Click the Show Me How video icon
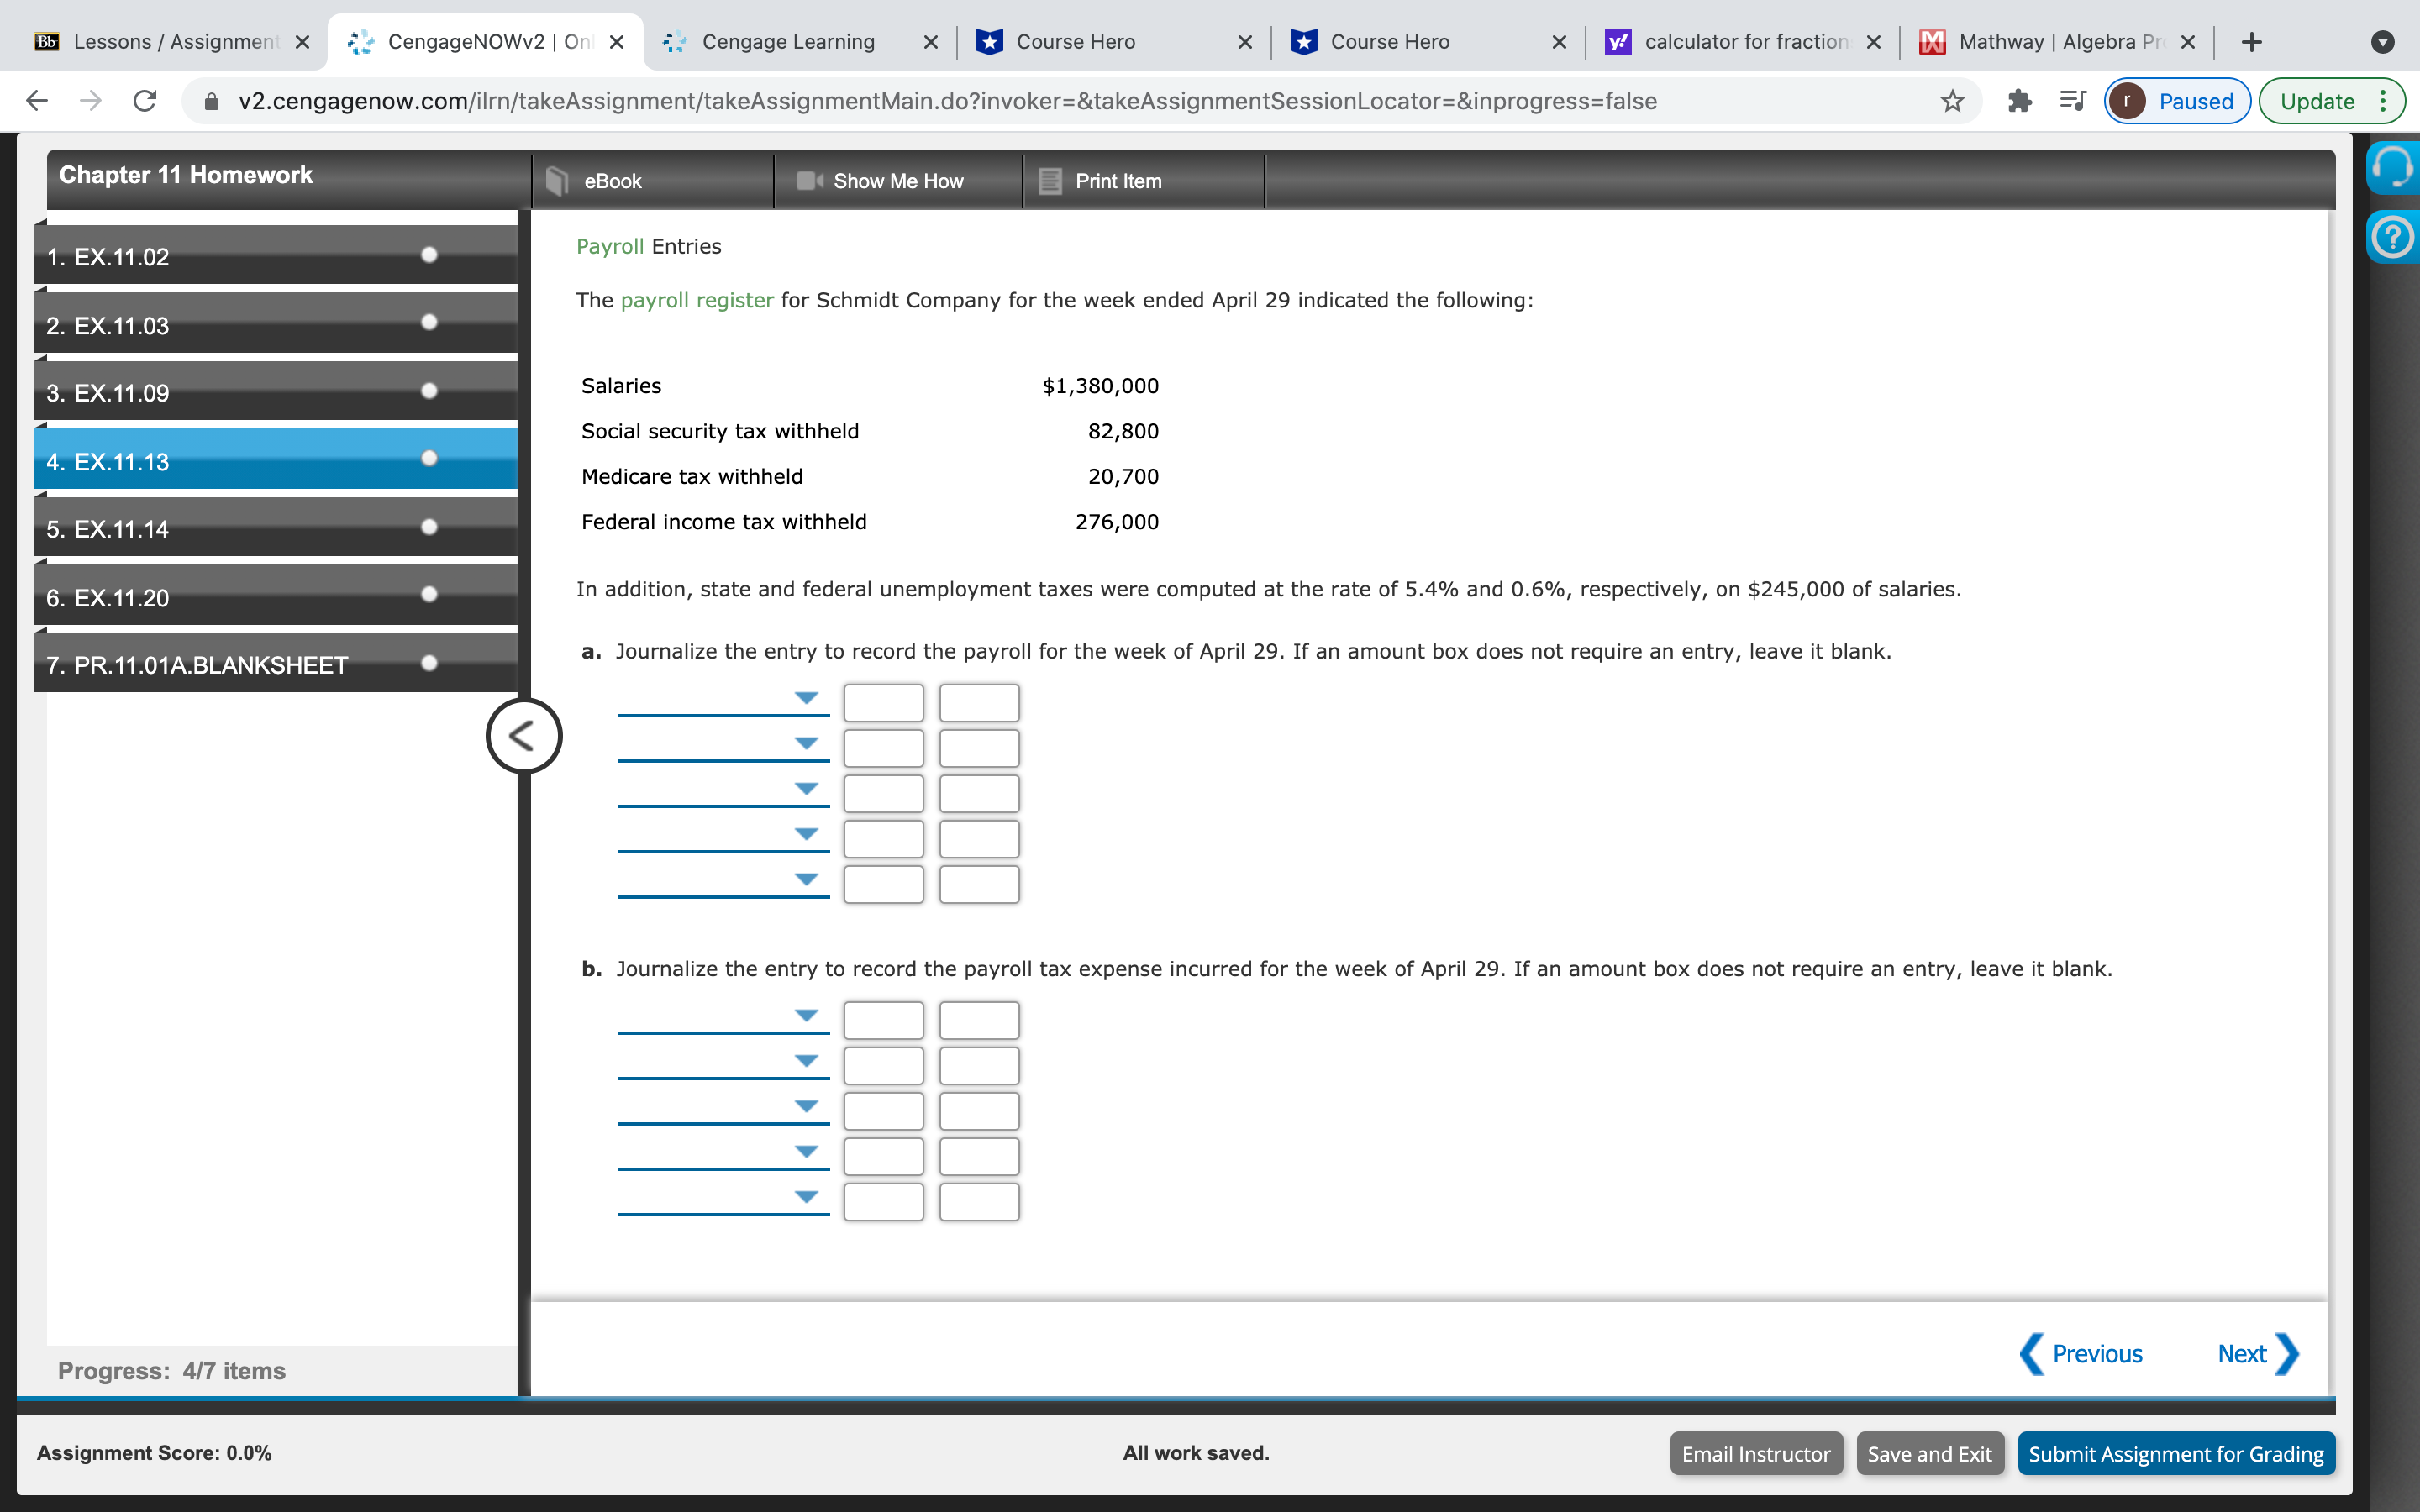Viewport: 2420px width, 1512px height. point(808,181)
